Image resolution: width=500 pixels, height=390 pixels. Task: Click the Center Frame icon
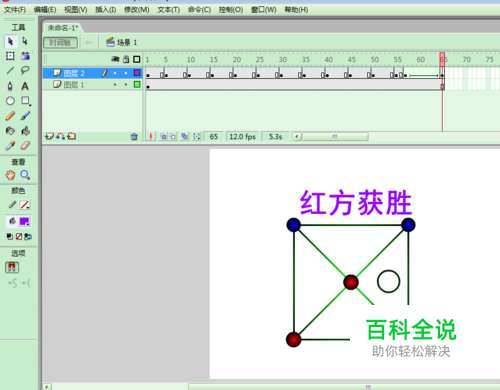click(x=151, y=136)
